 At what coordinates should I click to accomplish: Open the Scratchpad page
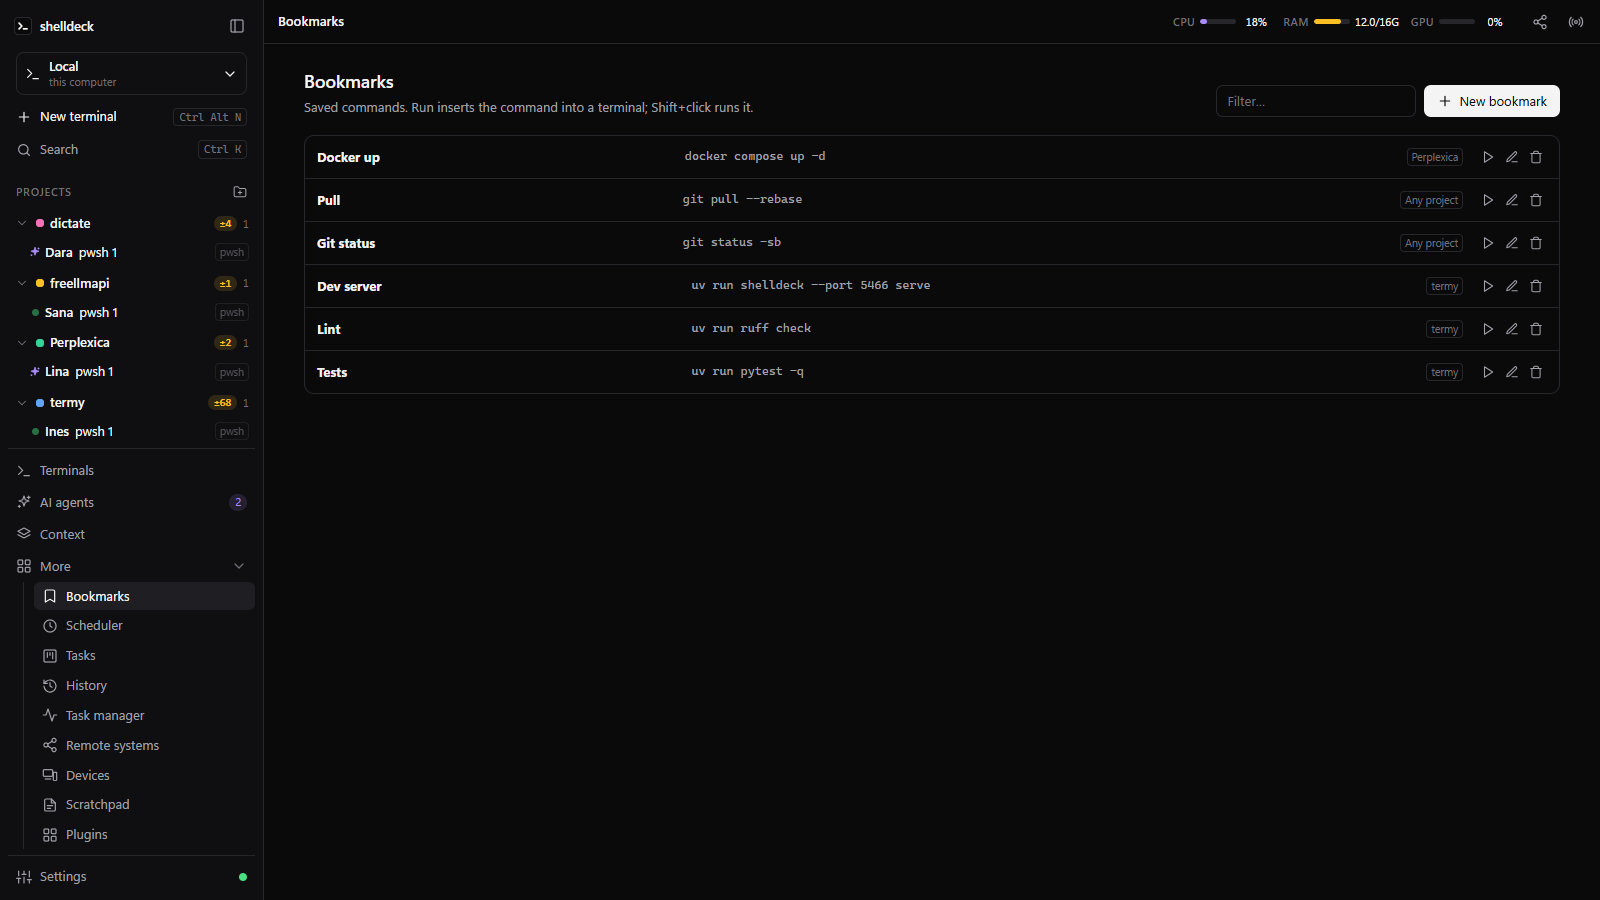pos(144,804)
